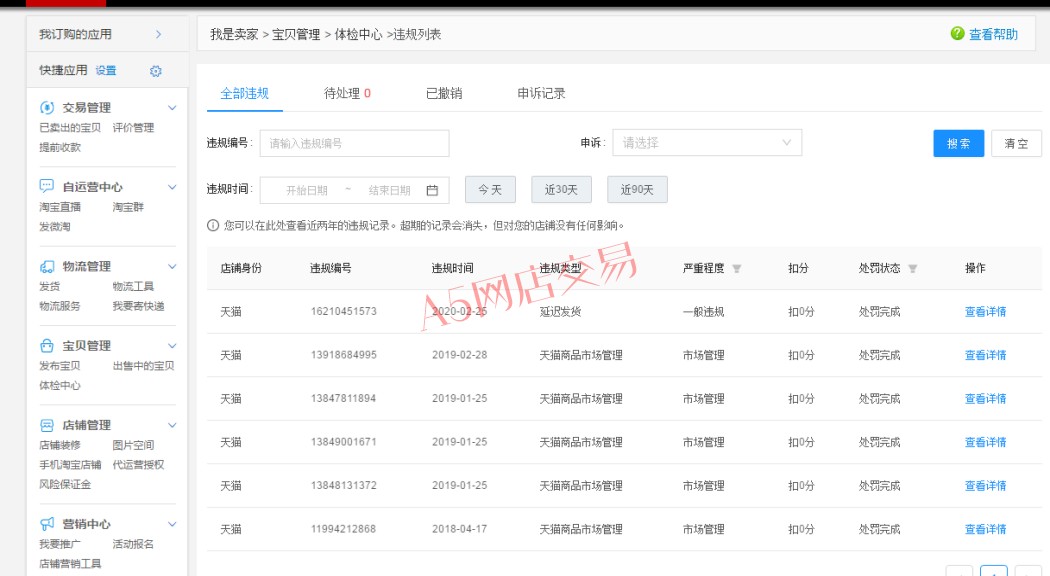Select the 2018-04-17 date cell
The image size is (1050, 576).
click(459, 529)
